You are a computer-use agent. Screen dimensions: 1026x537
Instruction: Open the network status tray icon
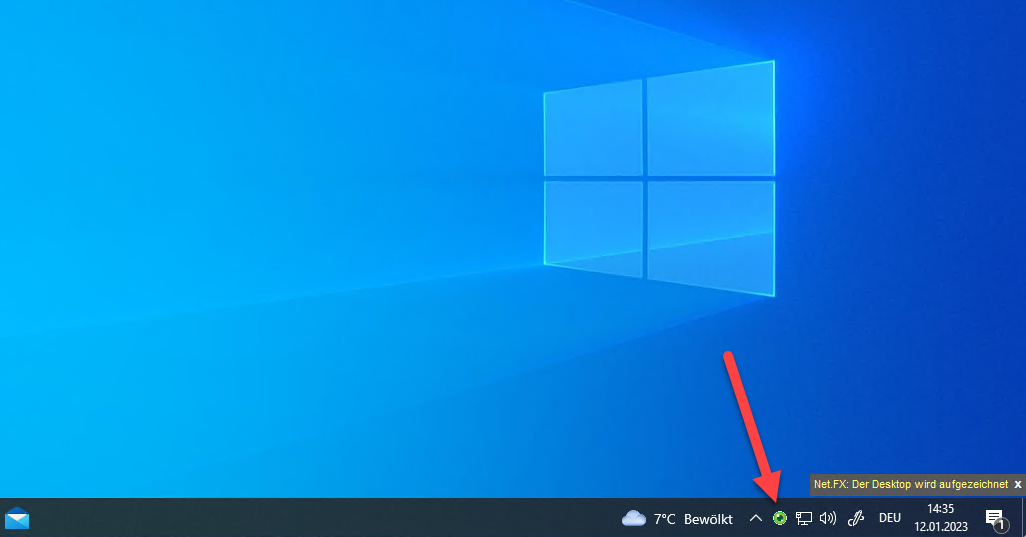click(804, 519)
